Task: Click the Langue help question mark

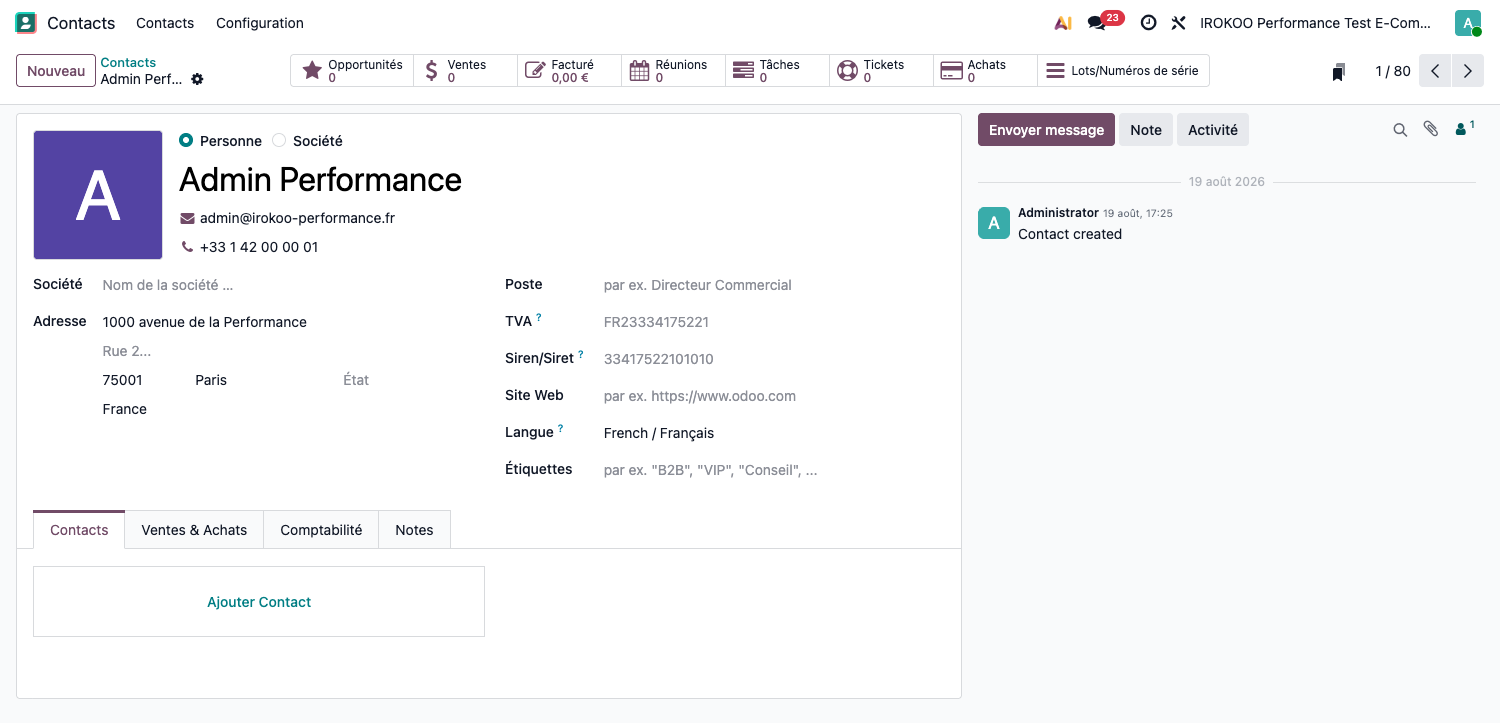Action: 561,428
